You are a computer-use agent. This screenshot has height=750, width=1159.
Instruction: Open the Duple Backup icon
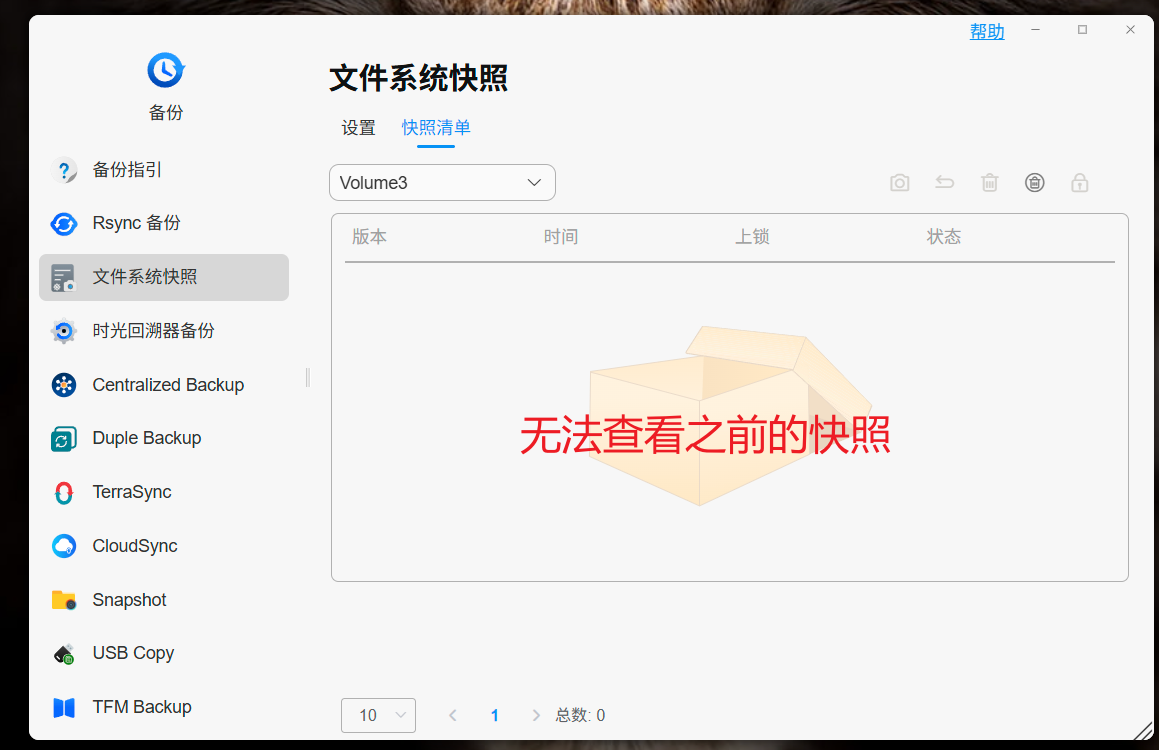[64, 438]
